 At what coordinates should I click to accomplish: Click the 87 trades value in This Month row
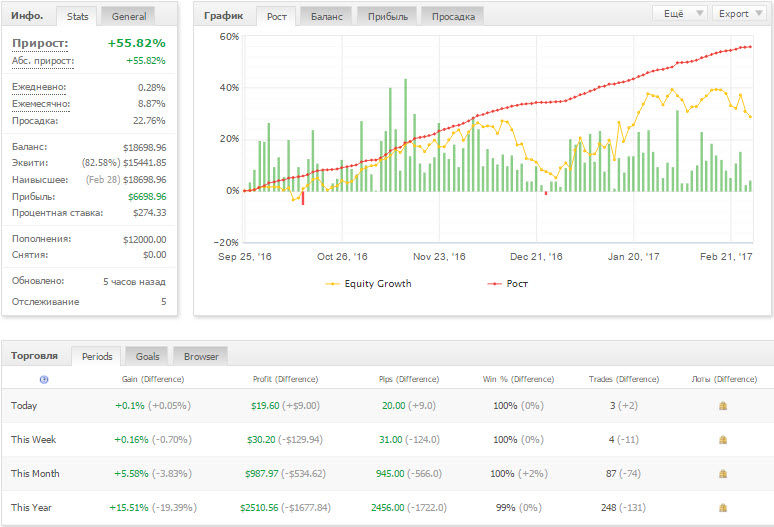(611, 473)
